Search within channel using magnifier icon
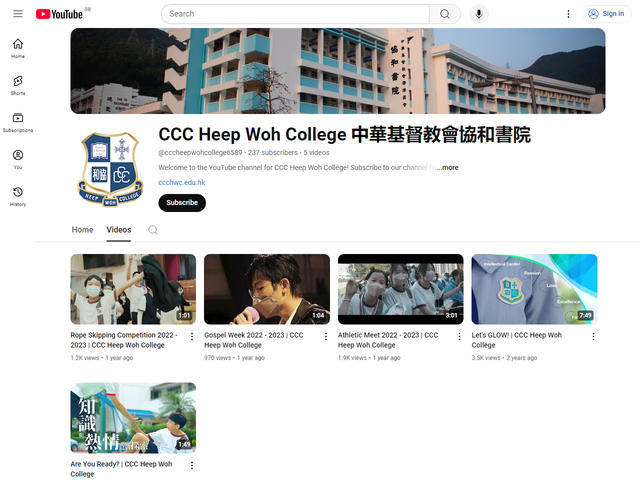The image size is (640, 480). tap(153, 230)
